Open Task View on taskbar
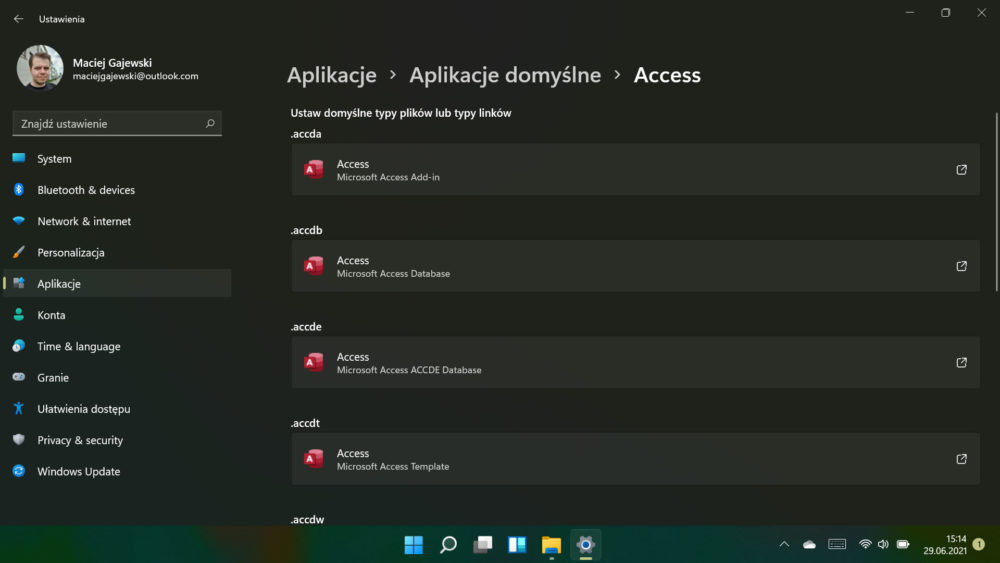 (x=483, y=545)
